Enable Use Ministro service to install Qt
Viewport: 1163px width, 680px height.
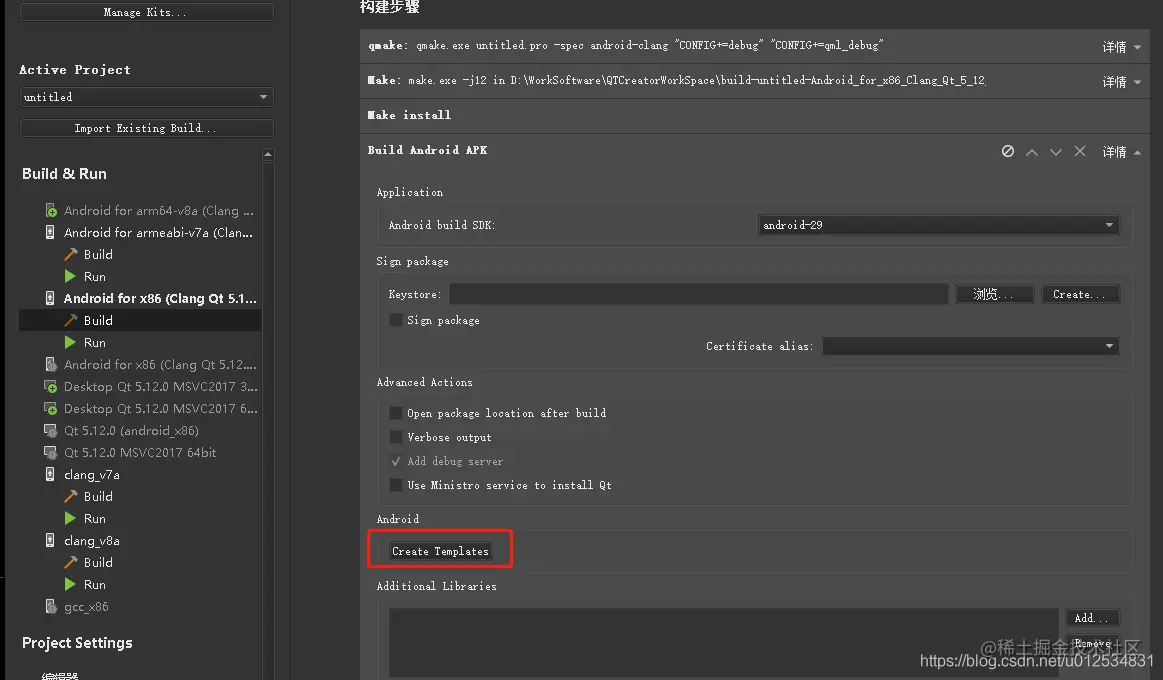click(396, 485)
